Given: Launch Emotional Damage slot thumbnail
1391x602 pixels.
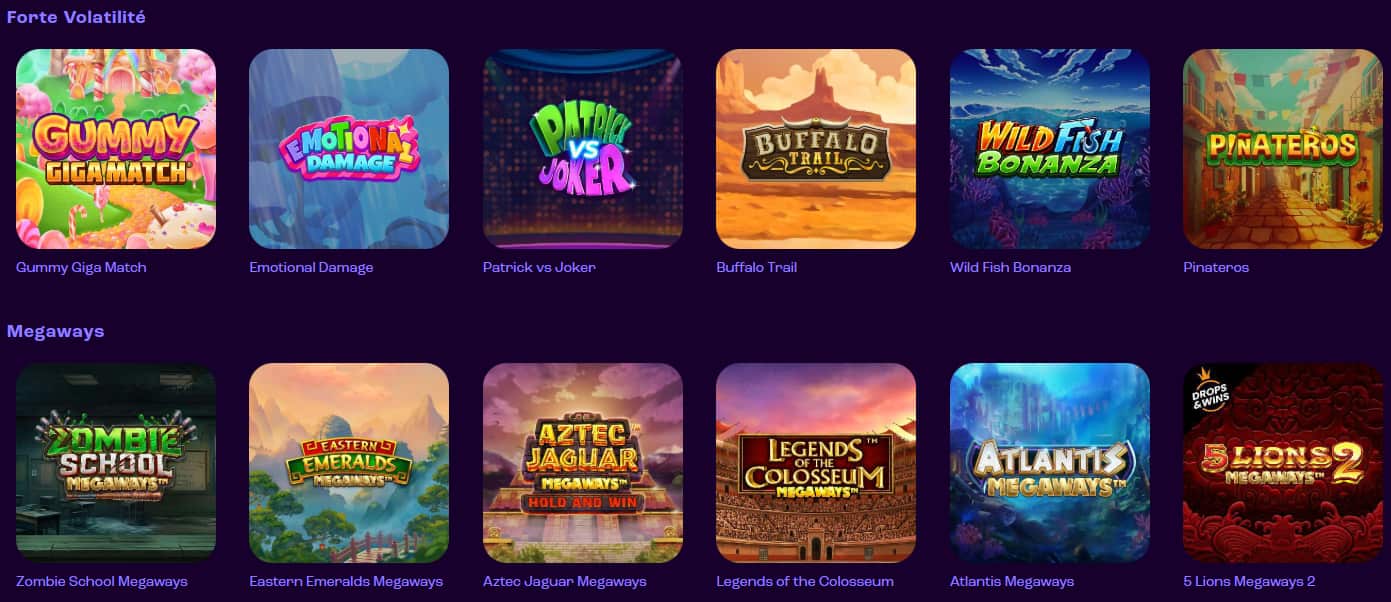Looking at the screenshot, I should point(349,149).
